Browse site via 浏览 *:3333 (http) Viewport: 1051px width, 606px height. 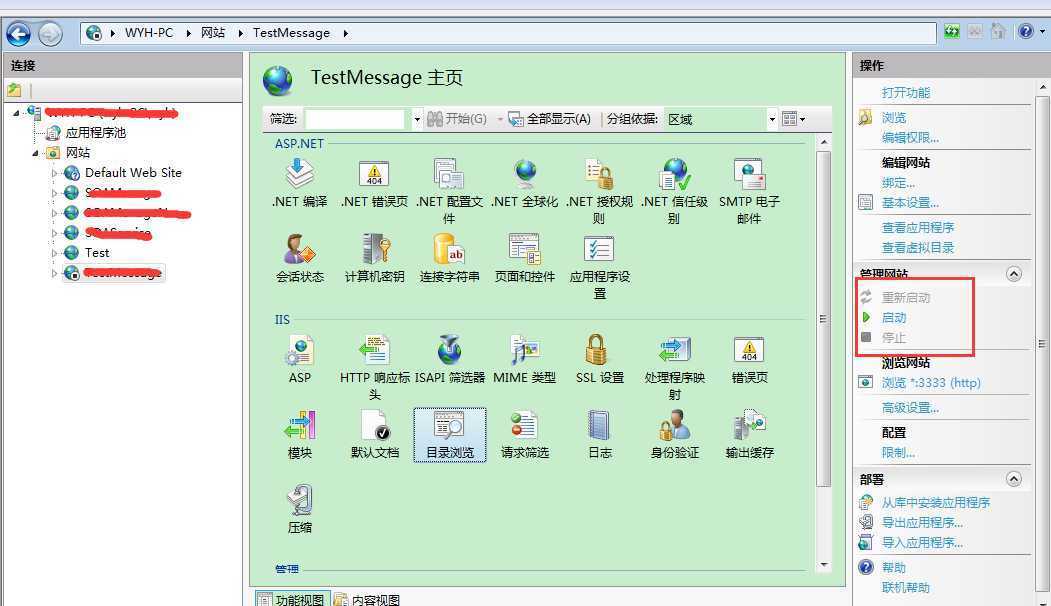point(930,383)
